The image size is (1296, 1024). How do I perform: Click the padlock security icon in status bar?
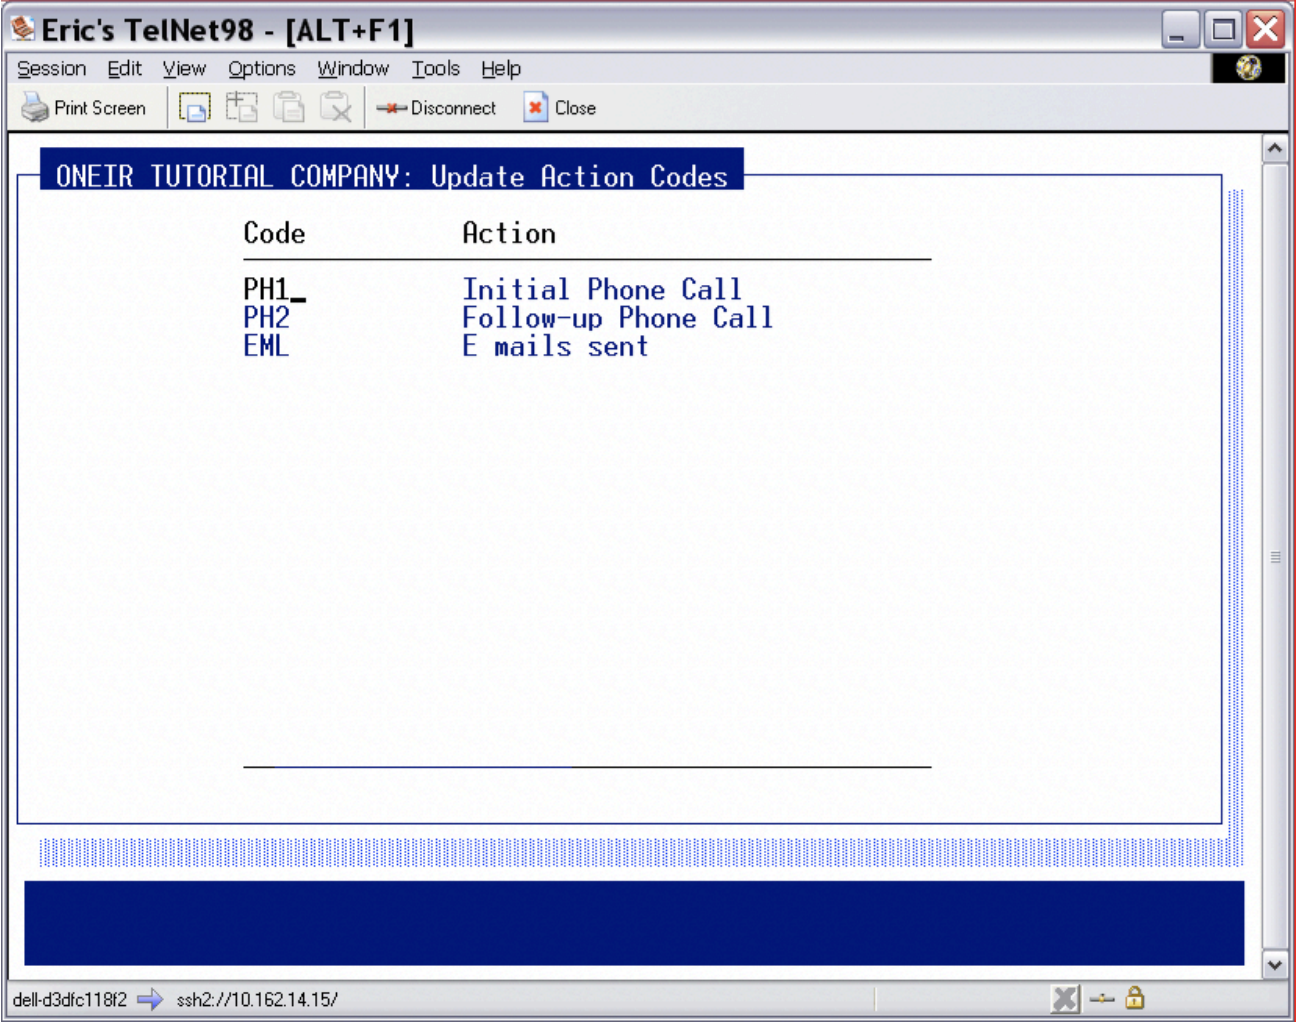tap(1135, 997)
